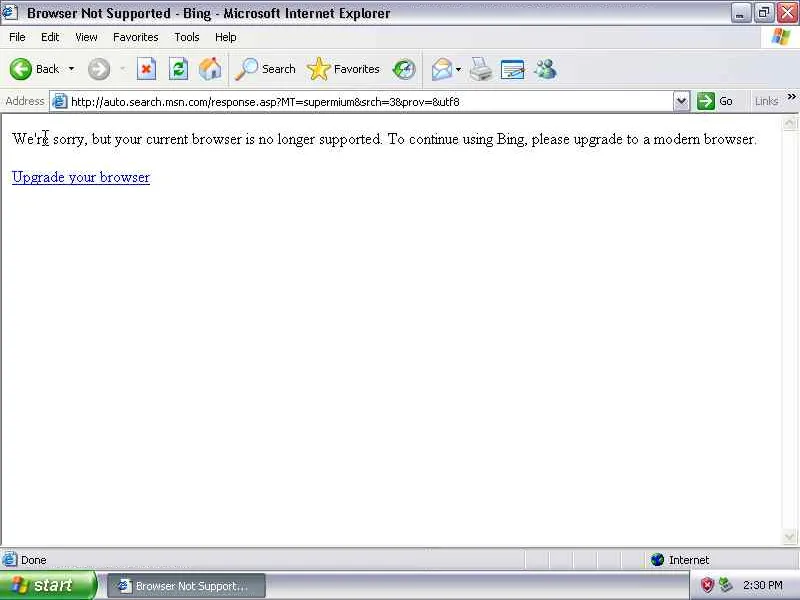Image resolution: width=800 pixels, height=600 pixels.
Task: Open the Windows start menu
Action: [x=48, y=585]
